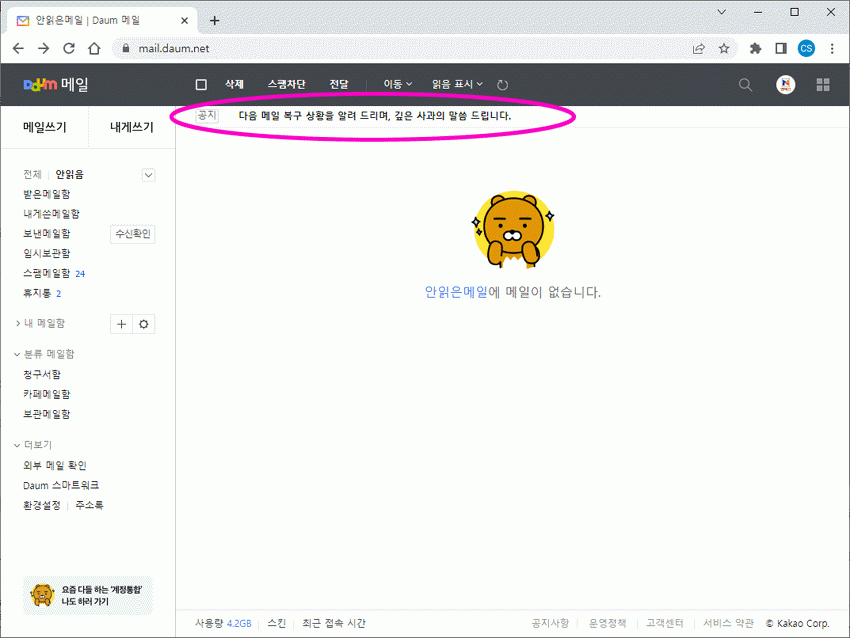Open 휴지통 folder
Viewport: 850px width, 638px height.
coord(37,293)
